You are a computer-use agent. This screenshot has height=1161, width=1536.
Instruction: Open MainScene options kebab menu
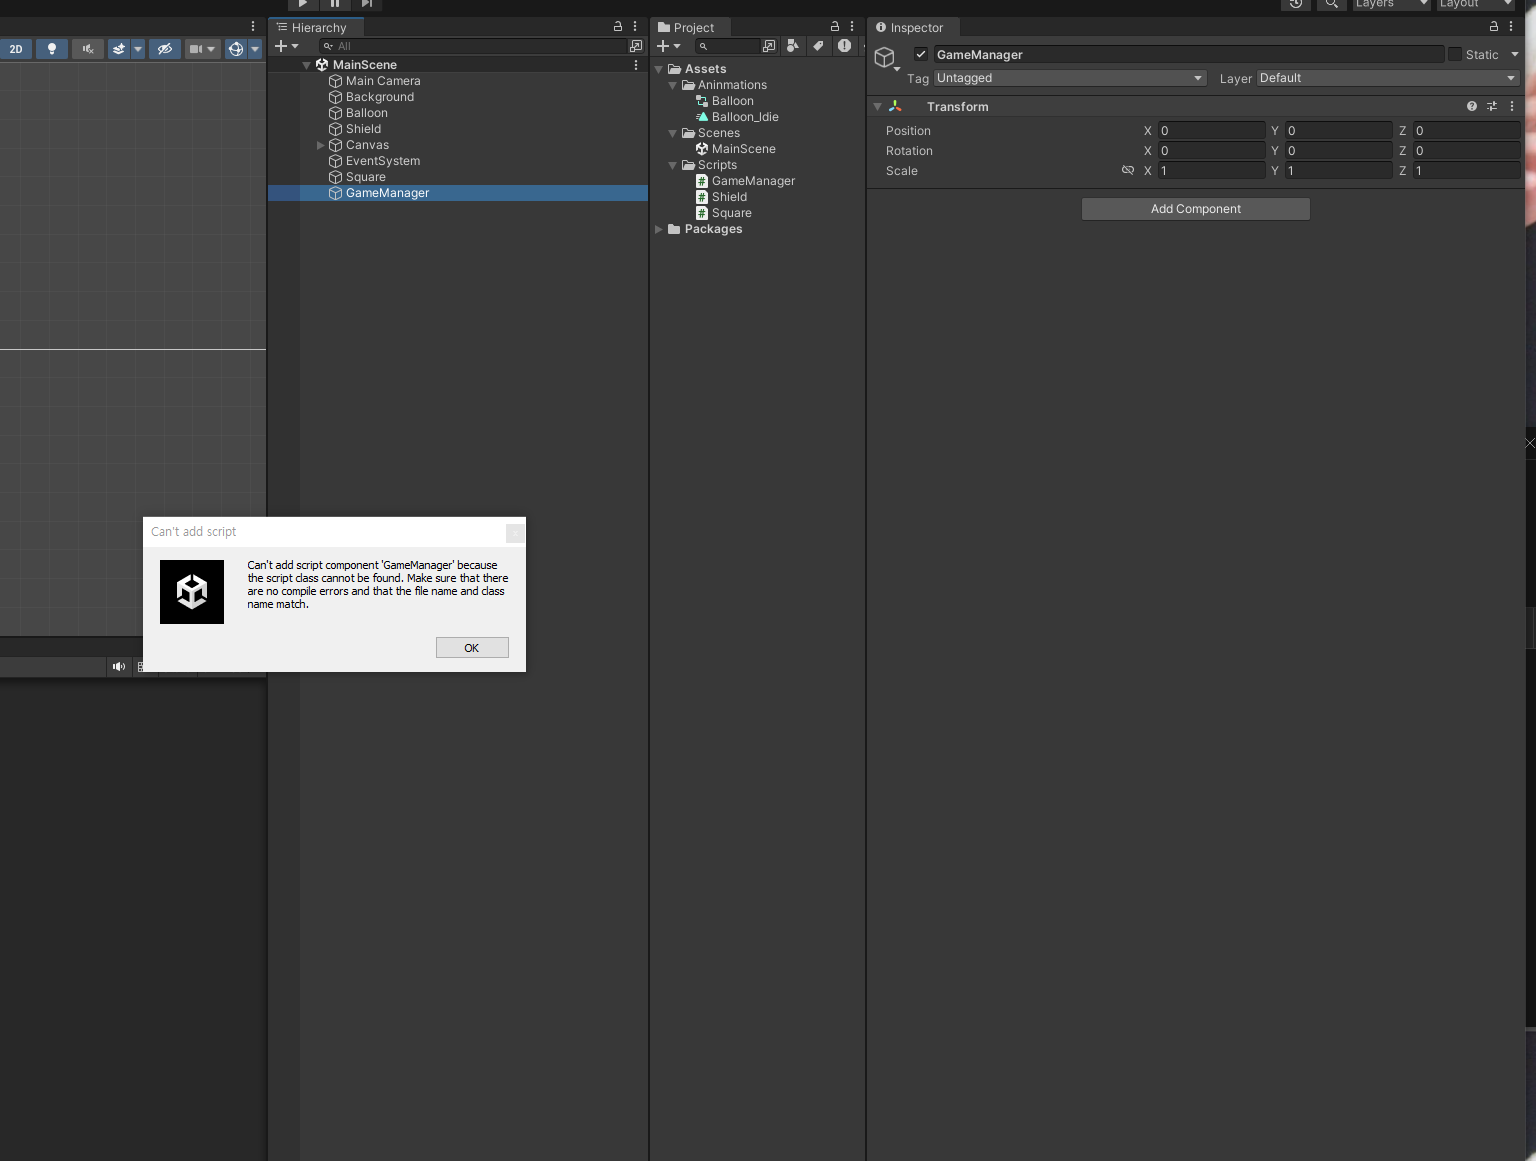(636, 65)
